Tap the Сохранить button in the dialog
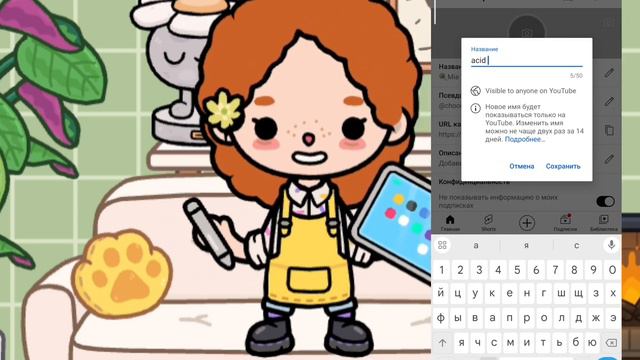This screenshot has width=640, height=360. tap(563, 166)
